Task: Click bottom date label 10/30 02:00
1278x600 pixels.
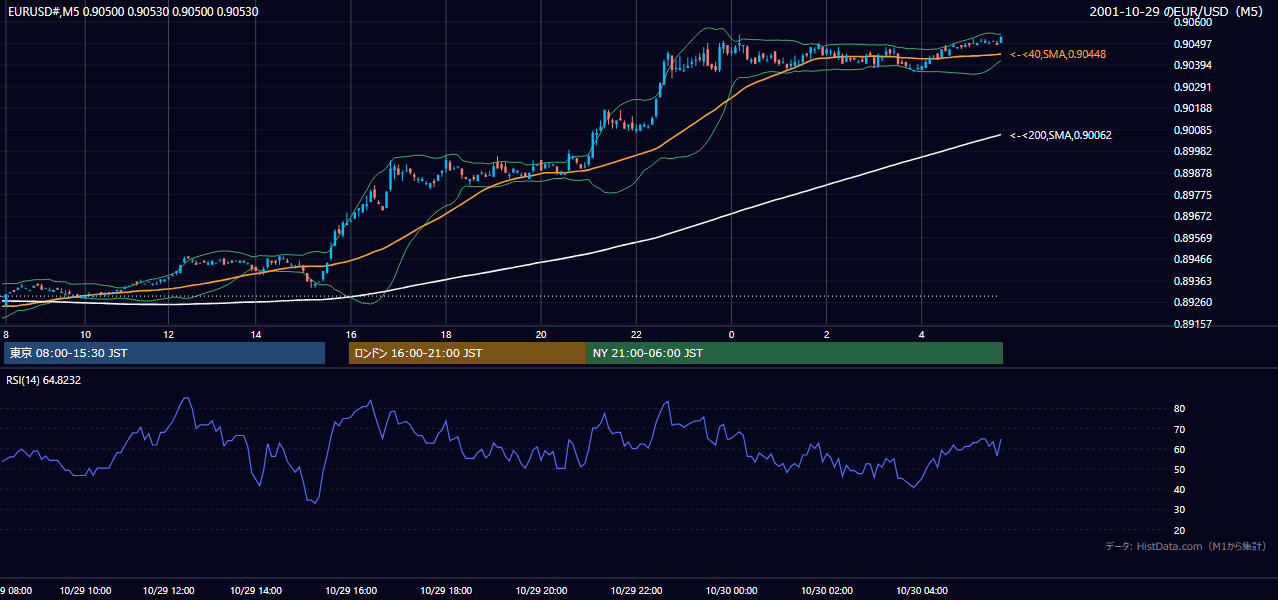Action: pos(826,591)
